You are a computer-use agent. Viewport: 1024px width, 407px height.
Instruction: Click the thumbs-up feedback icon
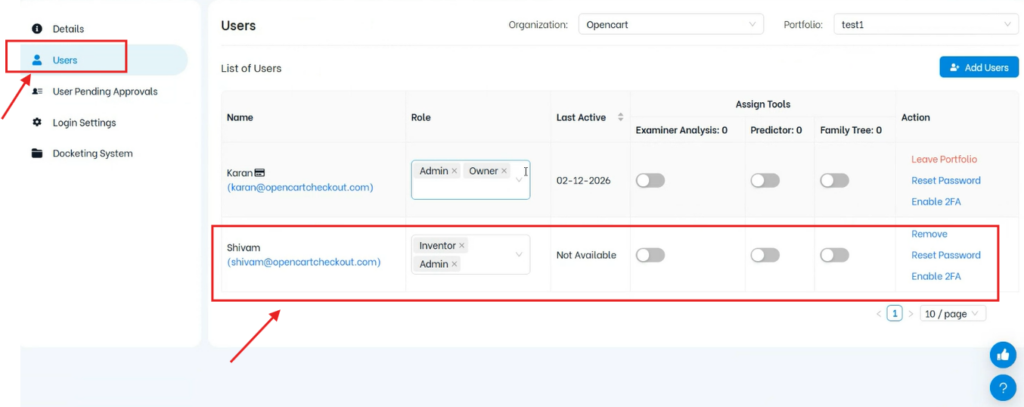(x=1002, y=354)
